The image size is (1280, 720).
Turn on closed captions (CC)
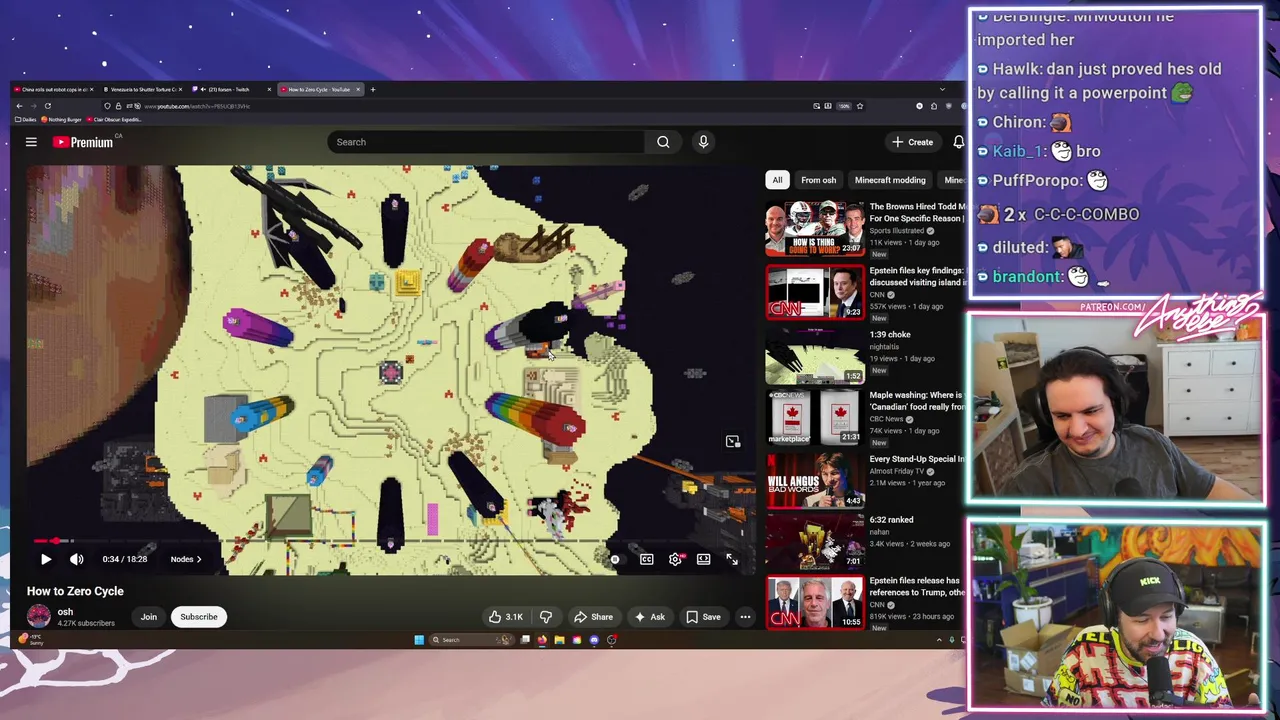coord(647,559)
